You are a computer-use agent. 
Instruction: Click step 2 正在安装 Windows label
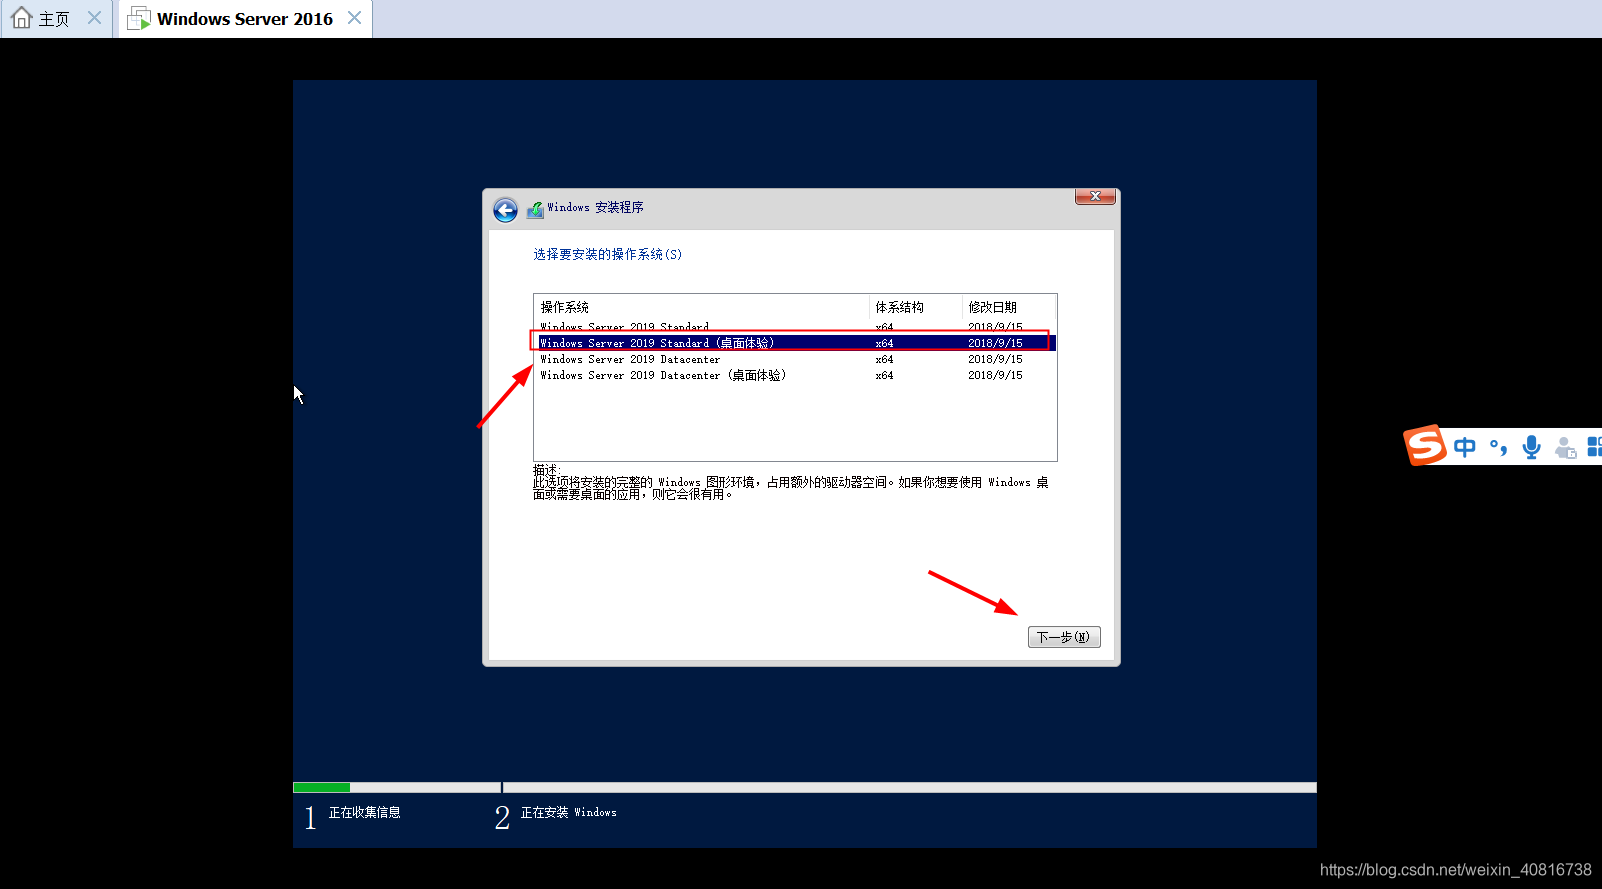pos(568,812)
